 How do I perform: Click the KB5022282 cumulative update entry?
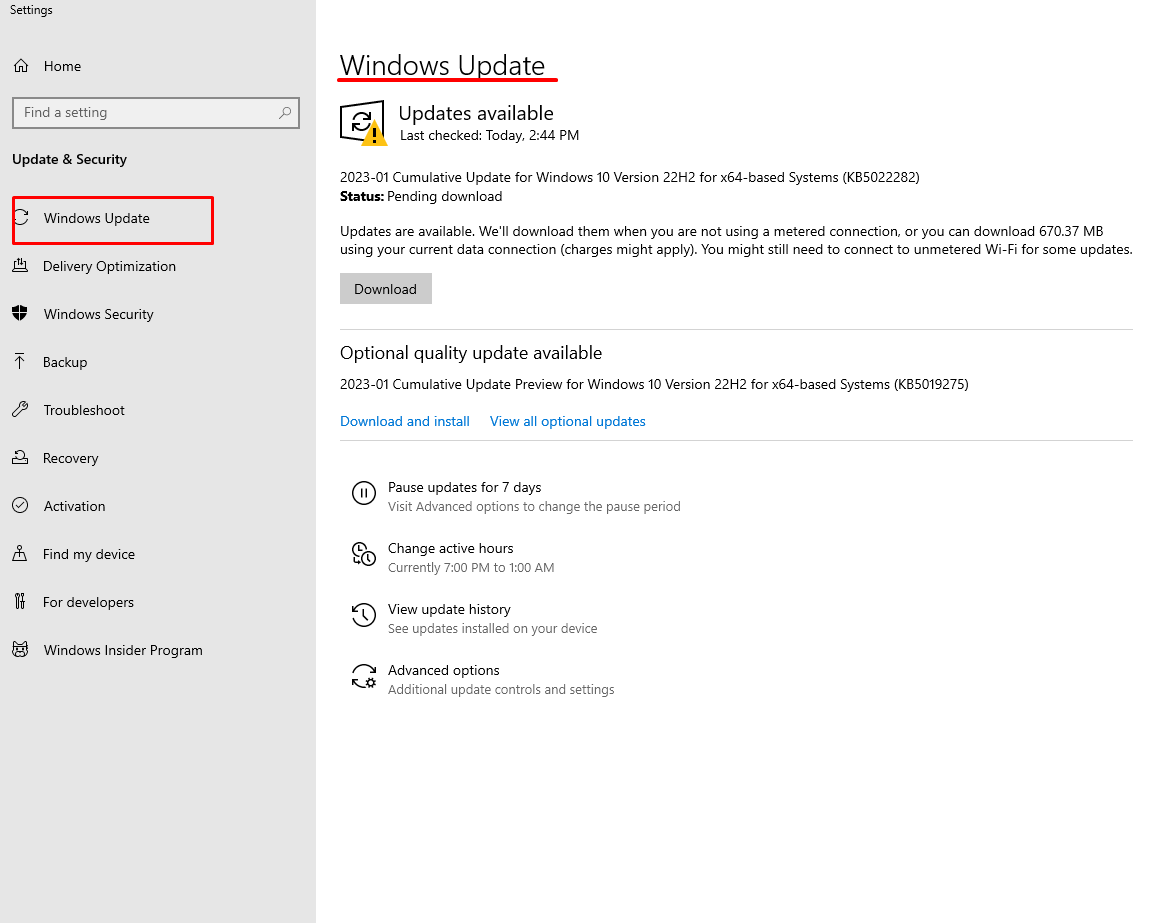click(x=629, y=178)
